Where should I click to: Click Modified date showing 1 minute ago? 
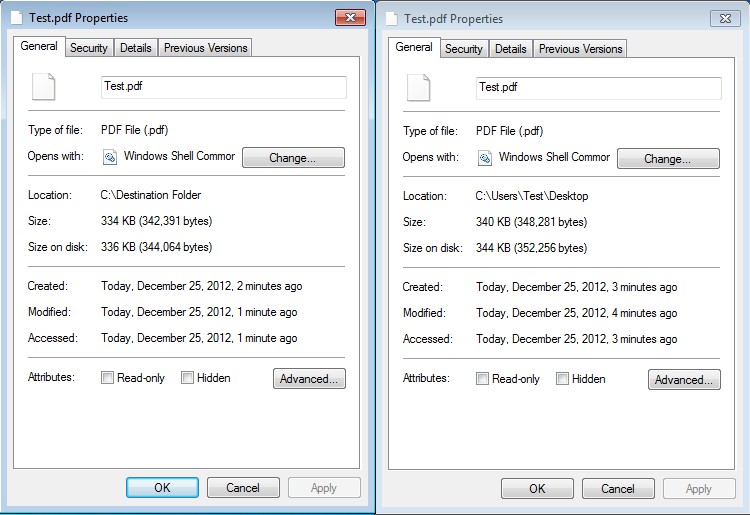(x=199, y=312)
